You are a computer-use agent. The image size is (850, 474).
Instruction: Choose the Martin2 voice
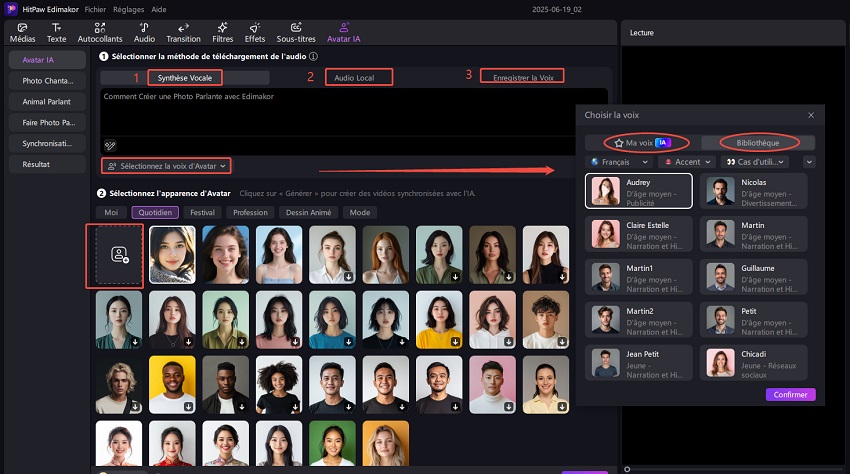pyautogui.click(x=639, y=319)
